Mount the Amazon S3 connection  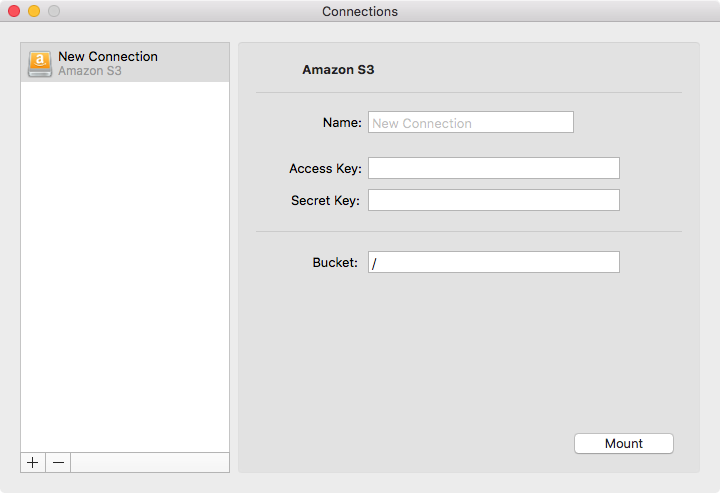624,443
